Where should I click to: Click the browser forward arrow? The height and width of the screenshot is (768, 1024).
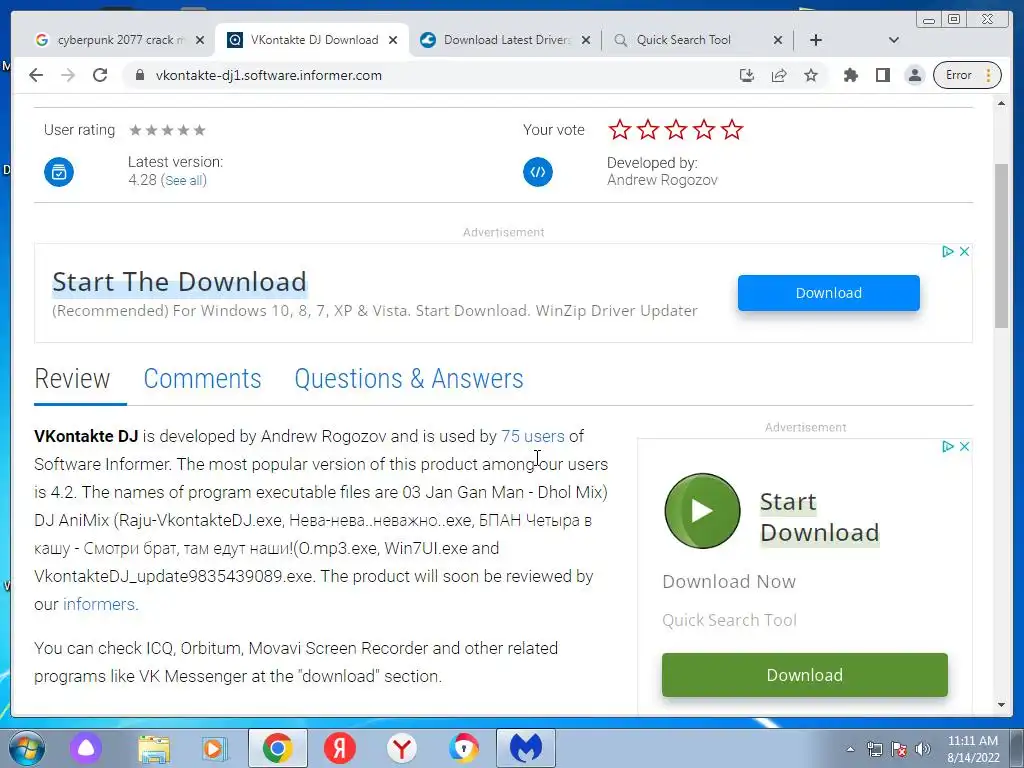68,75
